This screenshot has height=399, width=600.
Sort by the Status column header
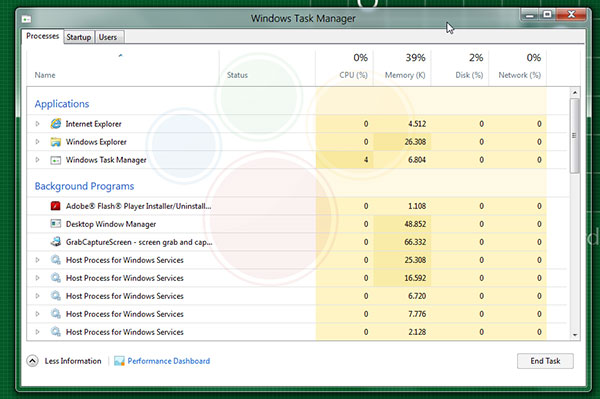(237, 75)
